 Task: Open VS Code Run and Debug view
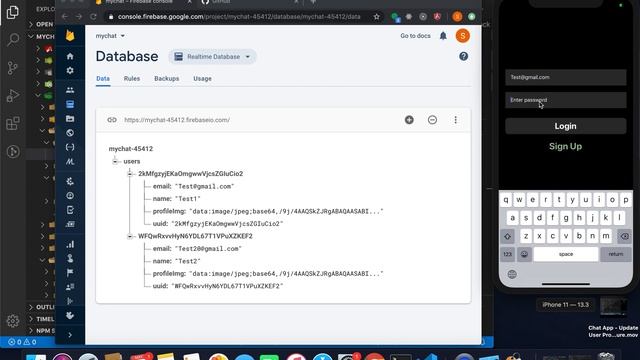click(13, 96)
